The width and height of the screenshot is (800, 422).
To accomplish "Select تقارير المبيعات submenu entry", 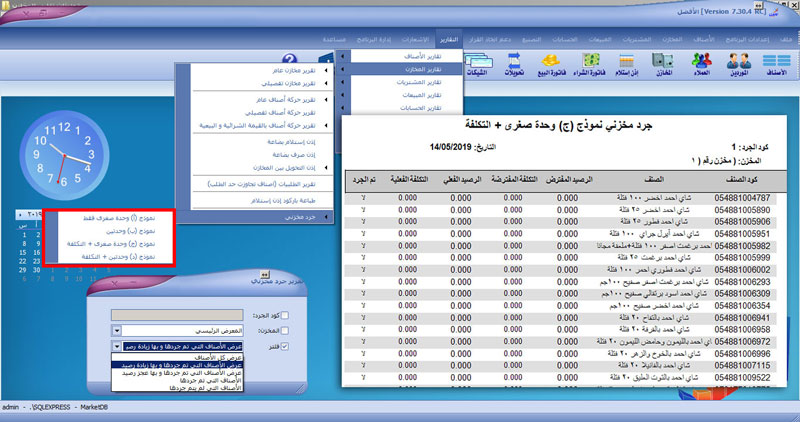I will coord(401,95).
